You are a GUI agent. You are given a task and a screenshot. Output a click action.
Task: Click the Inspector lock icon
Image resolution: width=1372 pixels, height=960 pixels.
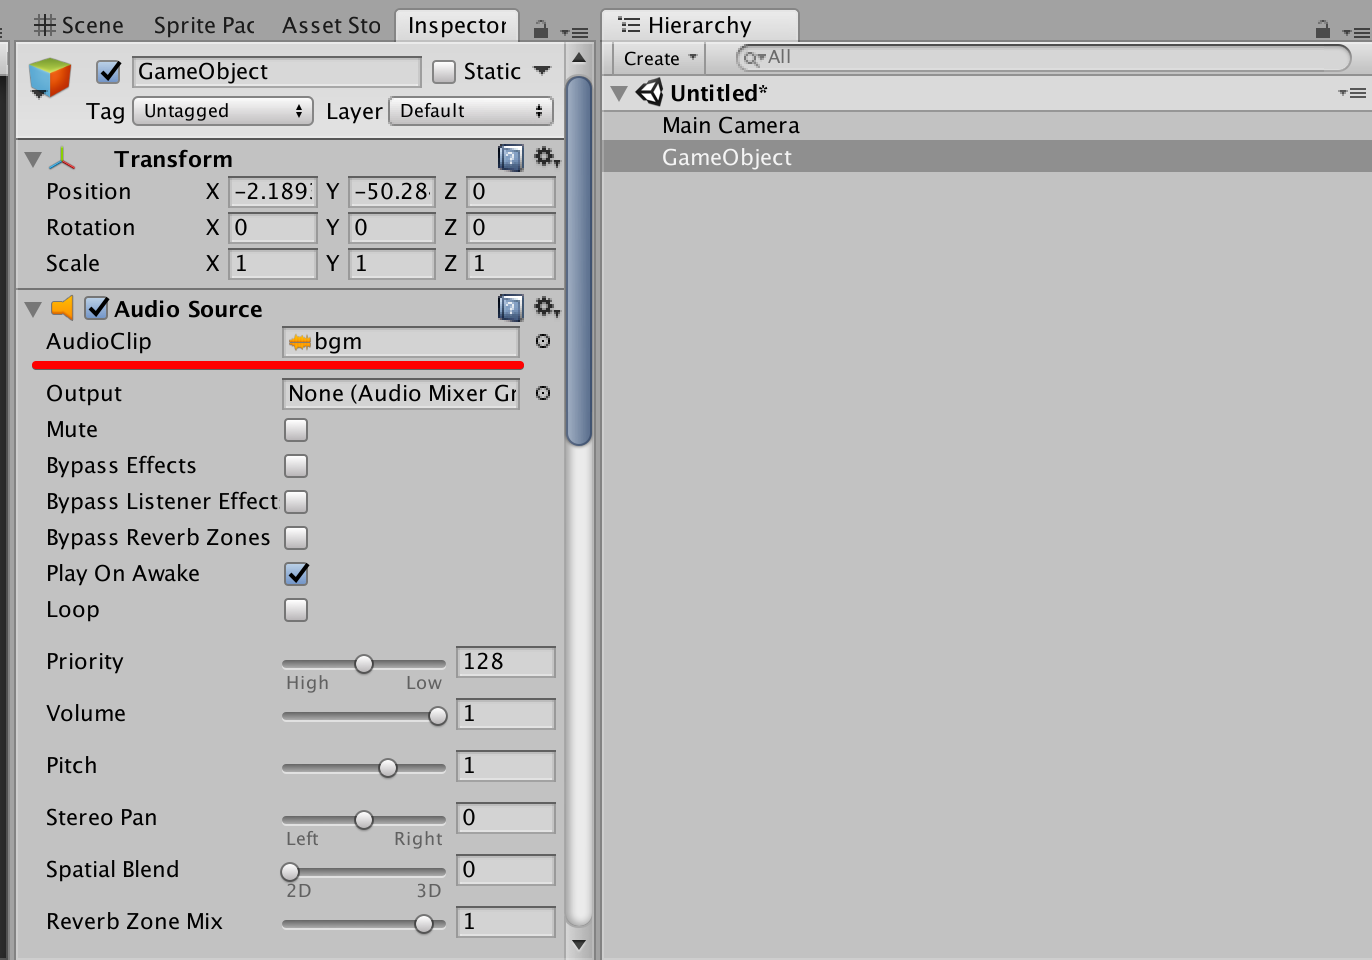tap(540, 29)
